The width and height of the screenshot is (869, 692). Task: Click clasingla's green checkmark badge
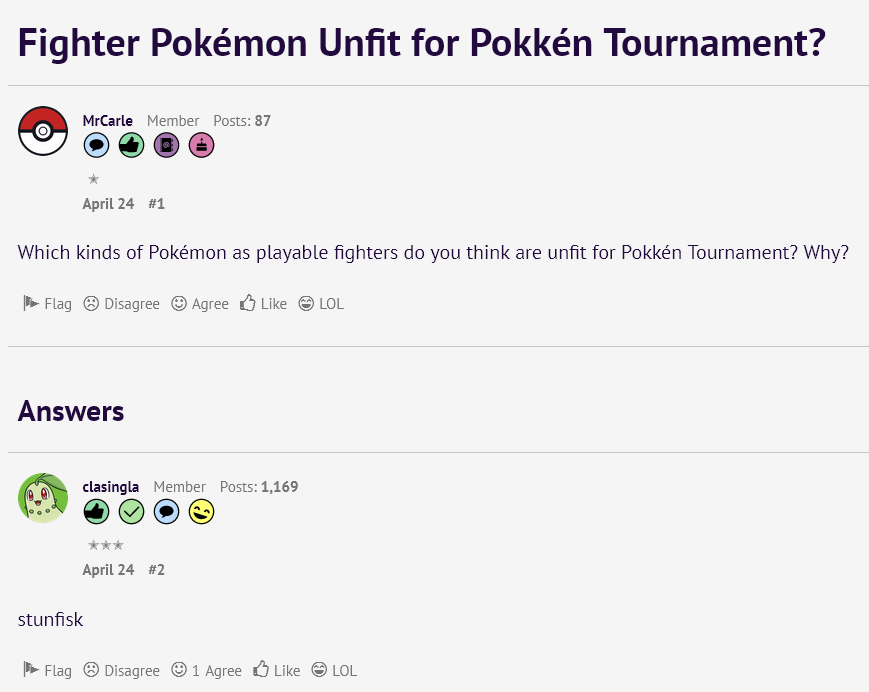tap(131, 511)
